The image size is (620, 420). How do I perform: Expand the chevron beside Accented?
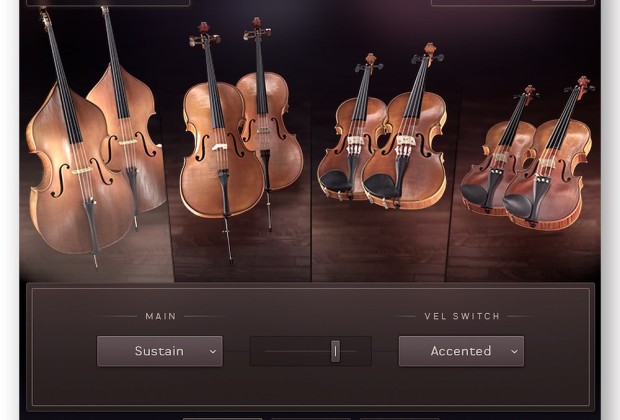[x=514, y=352]
